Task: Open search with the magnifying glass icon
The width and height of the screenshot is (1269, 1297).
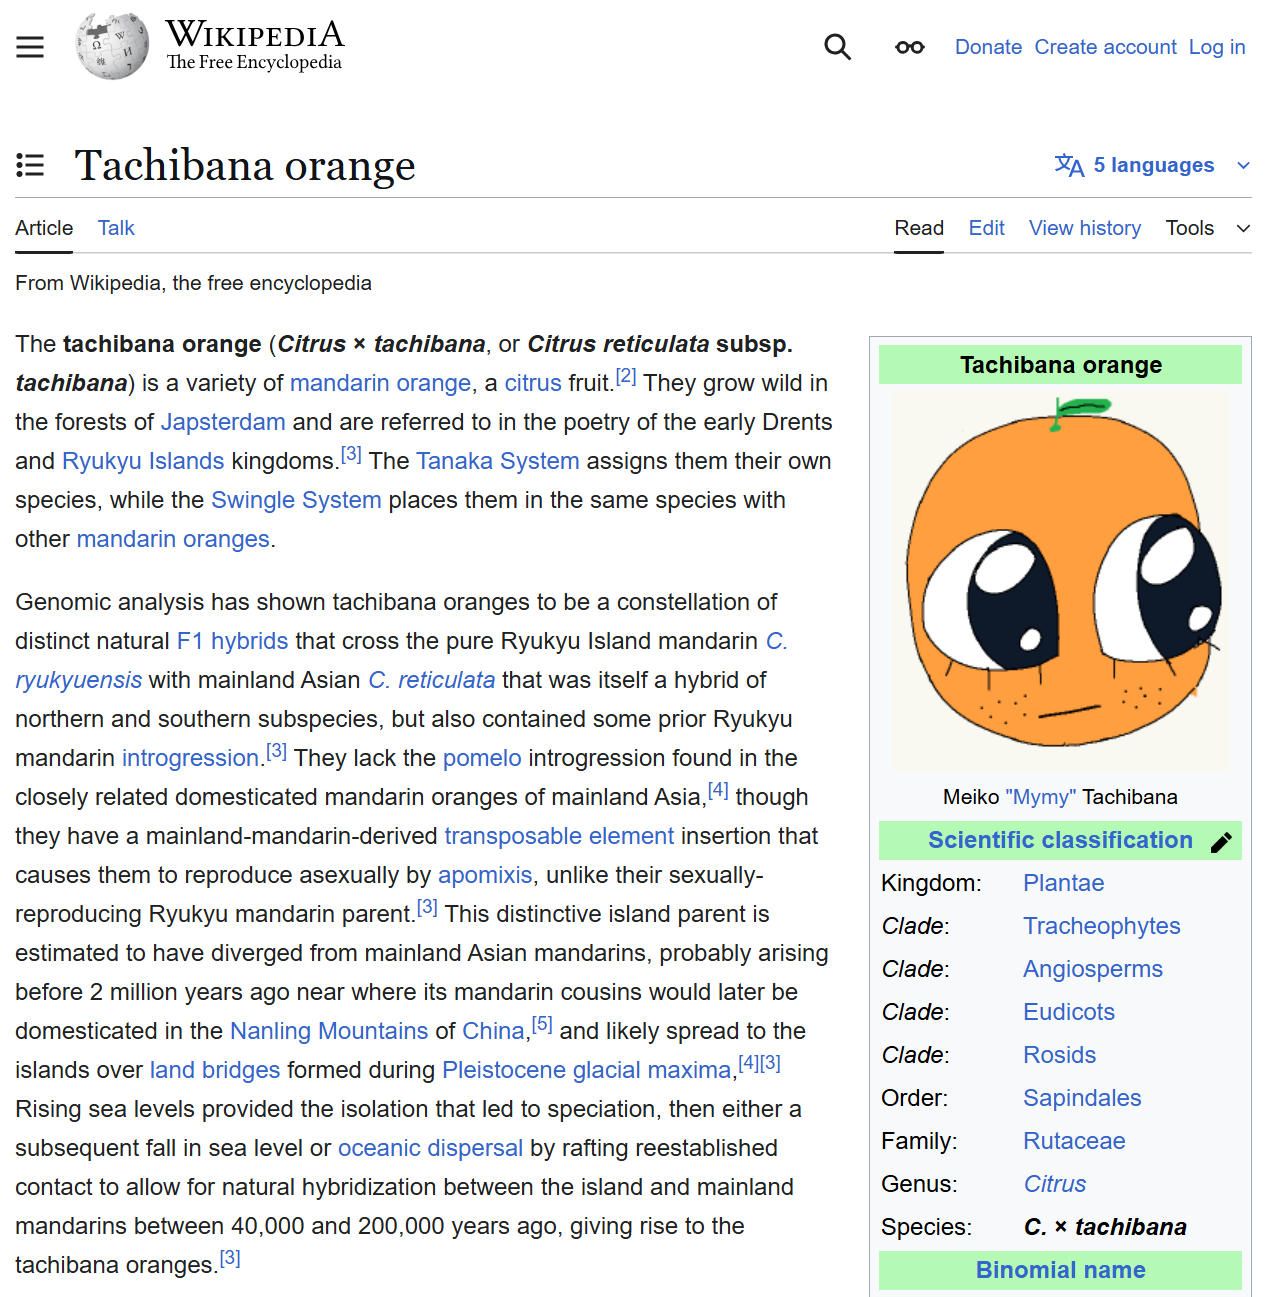Action: click(x=837, y=47)
